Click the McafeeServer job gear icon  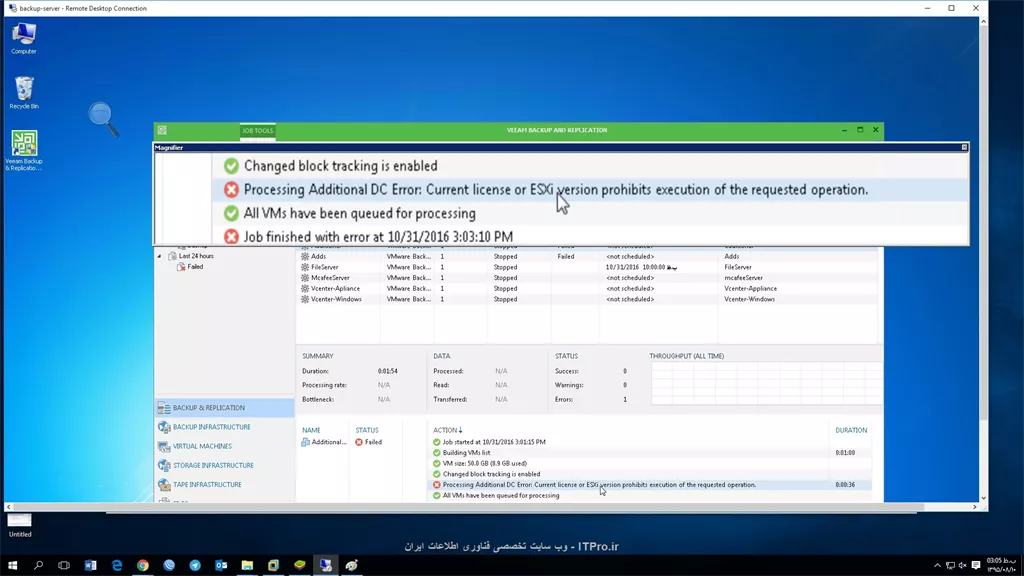pyautogui.click(x=304, y=278)
